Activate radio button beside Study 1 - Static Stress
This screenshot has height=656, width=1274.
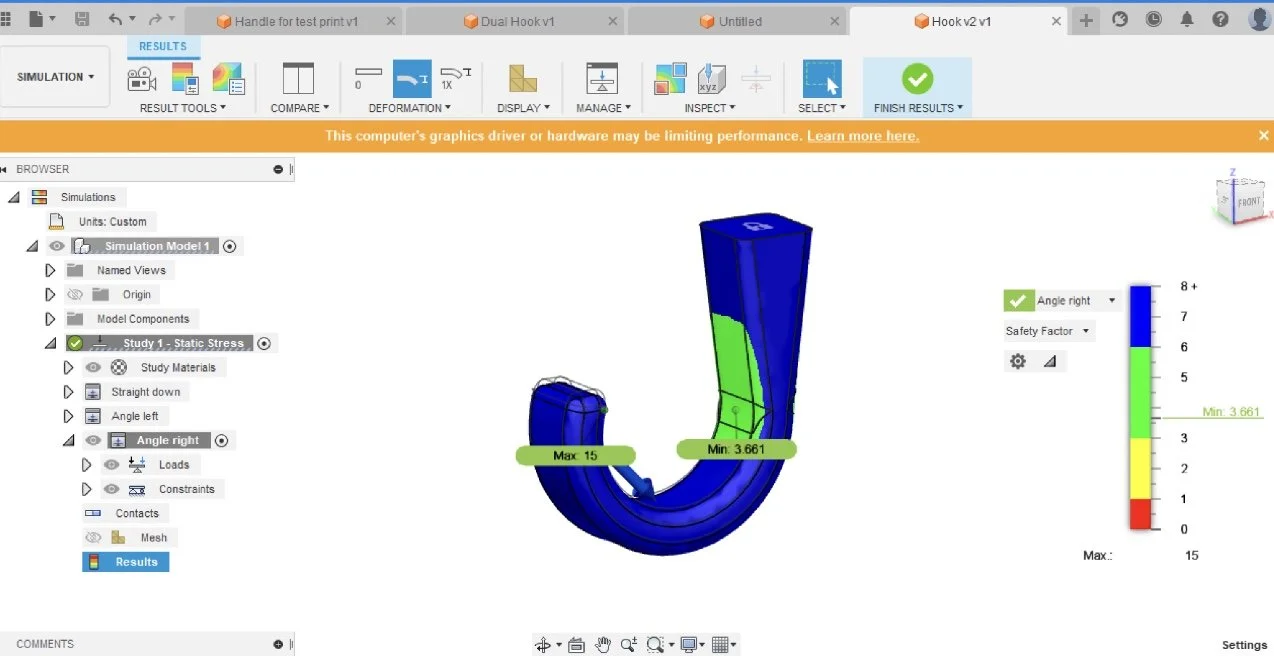pyautogui.click(x=264, y=343)
